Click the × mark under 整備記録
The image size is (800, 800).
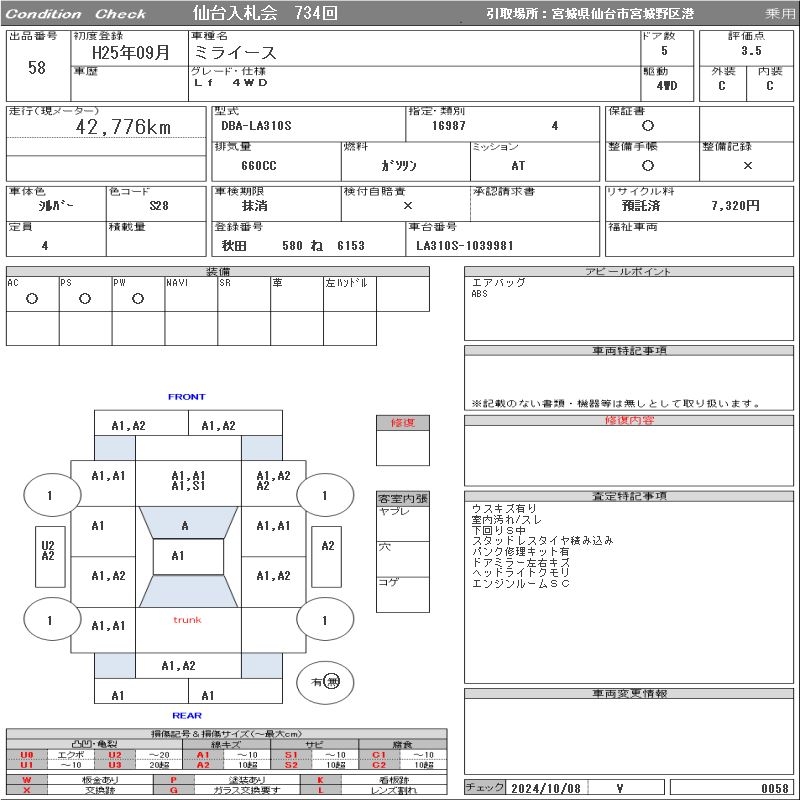pos(748,165)
